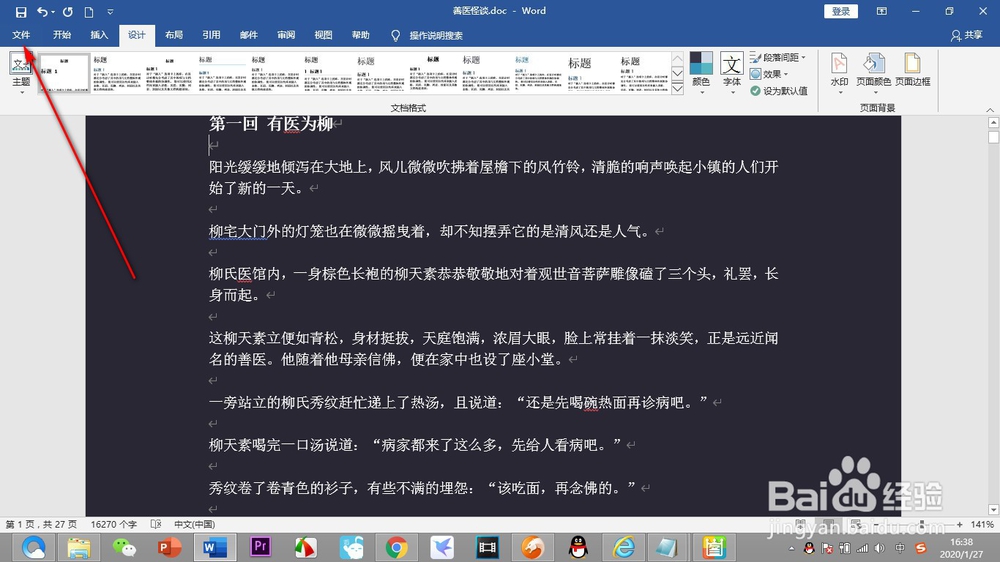Open the 水印 watermark dropdown
This screenshot has height=562, width=1000.
(x=839, y=72)
